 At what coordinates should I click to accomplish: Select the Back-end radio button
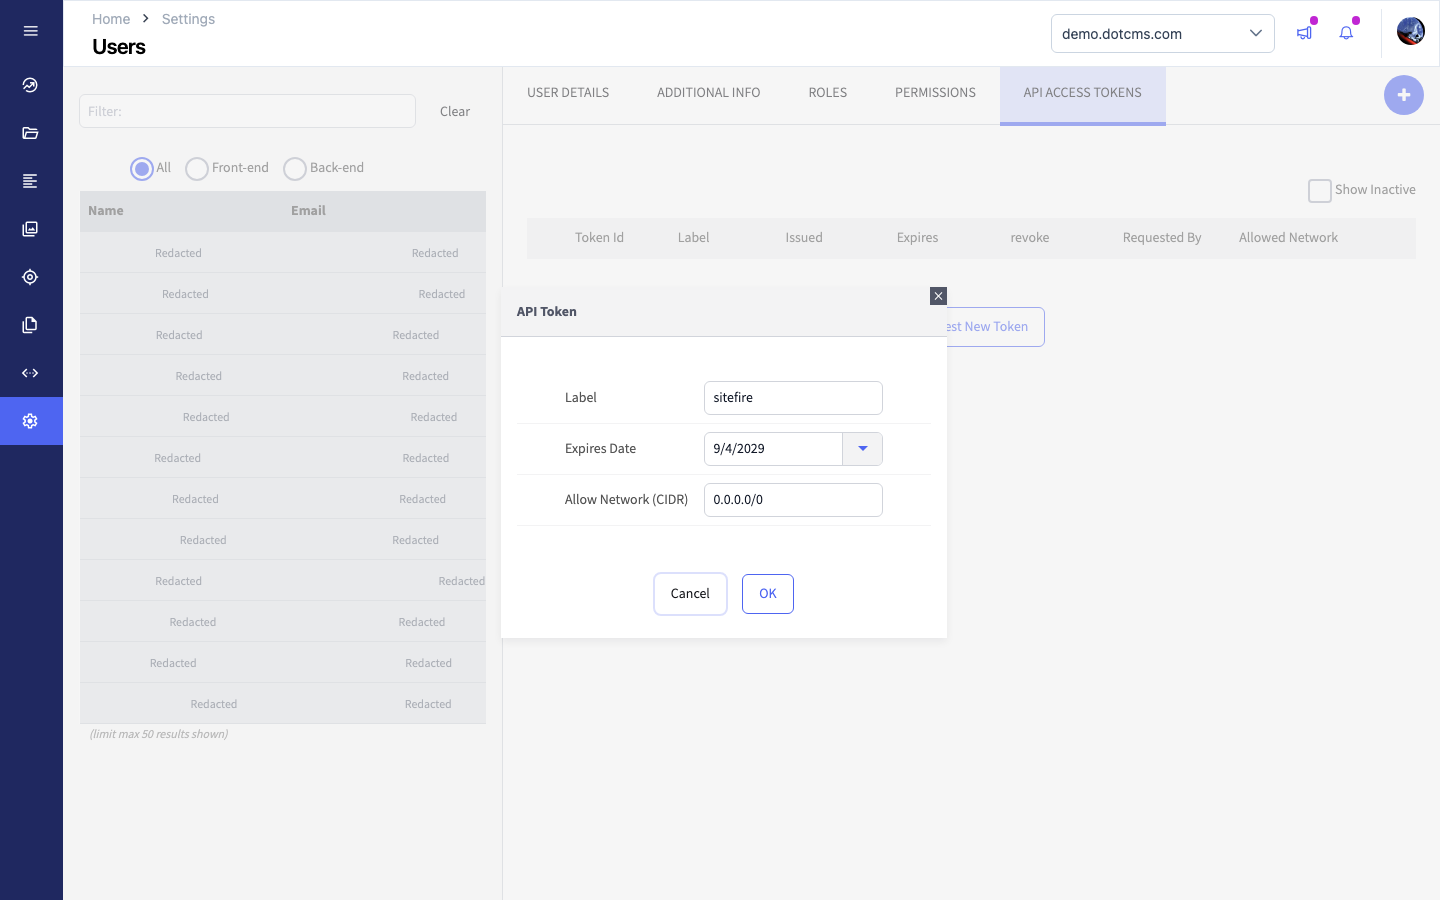click(x=295, y=169)
